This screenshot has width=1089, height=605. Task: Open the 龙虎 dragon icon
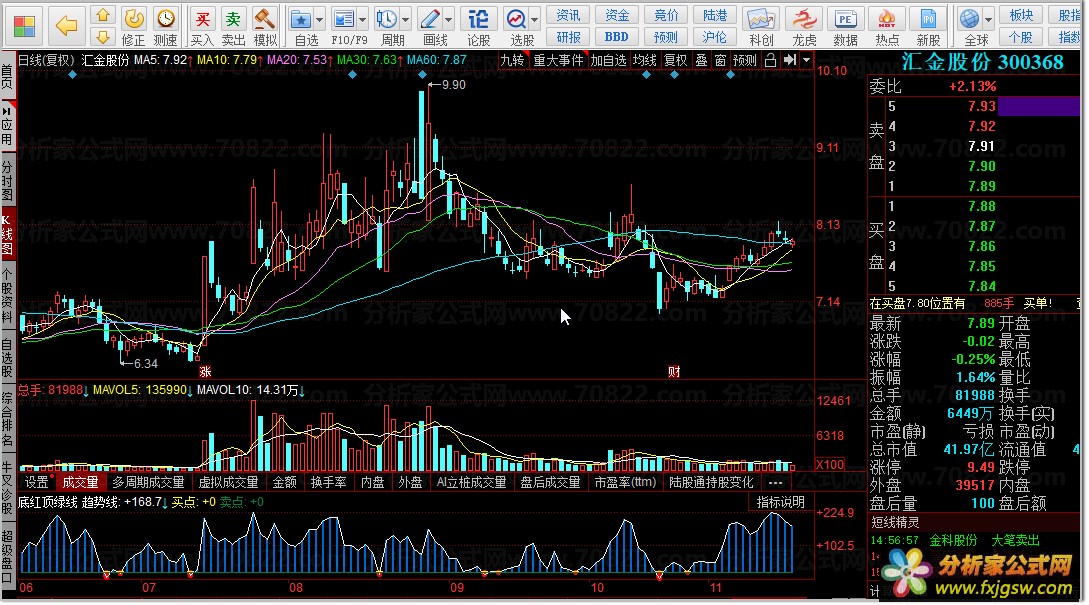(x=804, y=26)
